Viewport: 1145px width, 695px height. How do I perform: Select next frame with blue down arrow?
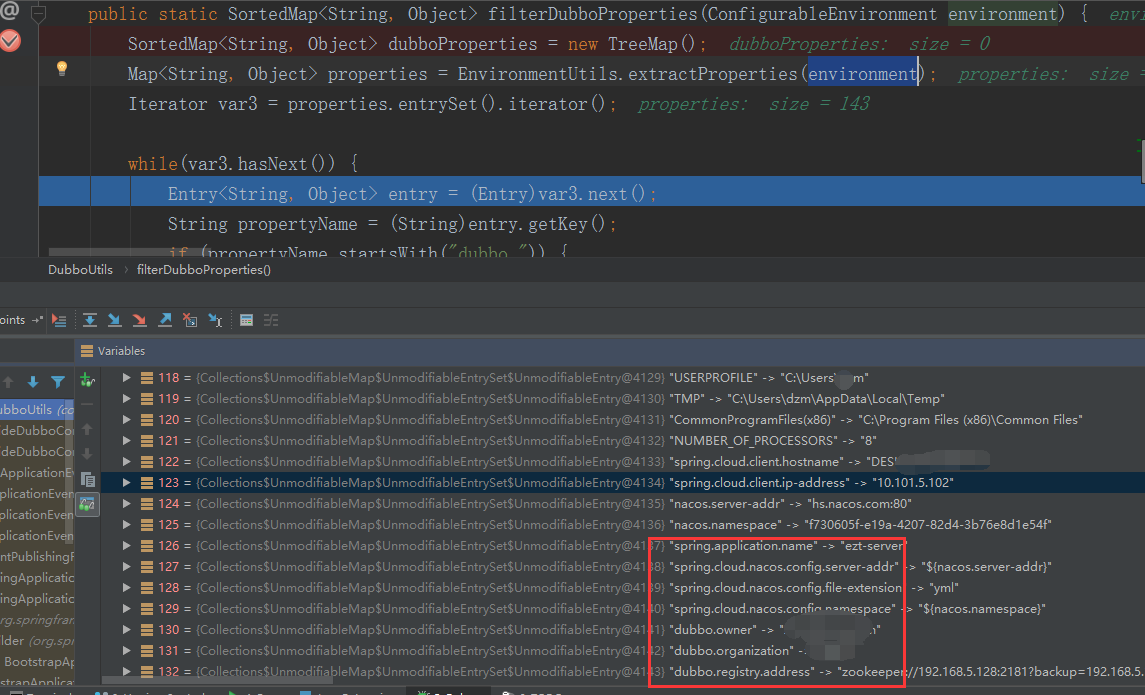click(x=33, y=382)
